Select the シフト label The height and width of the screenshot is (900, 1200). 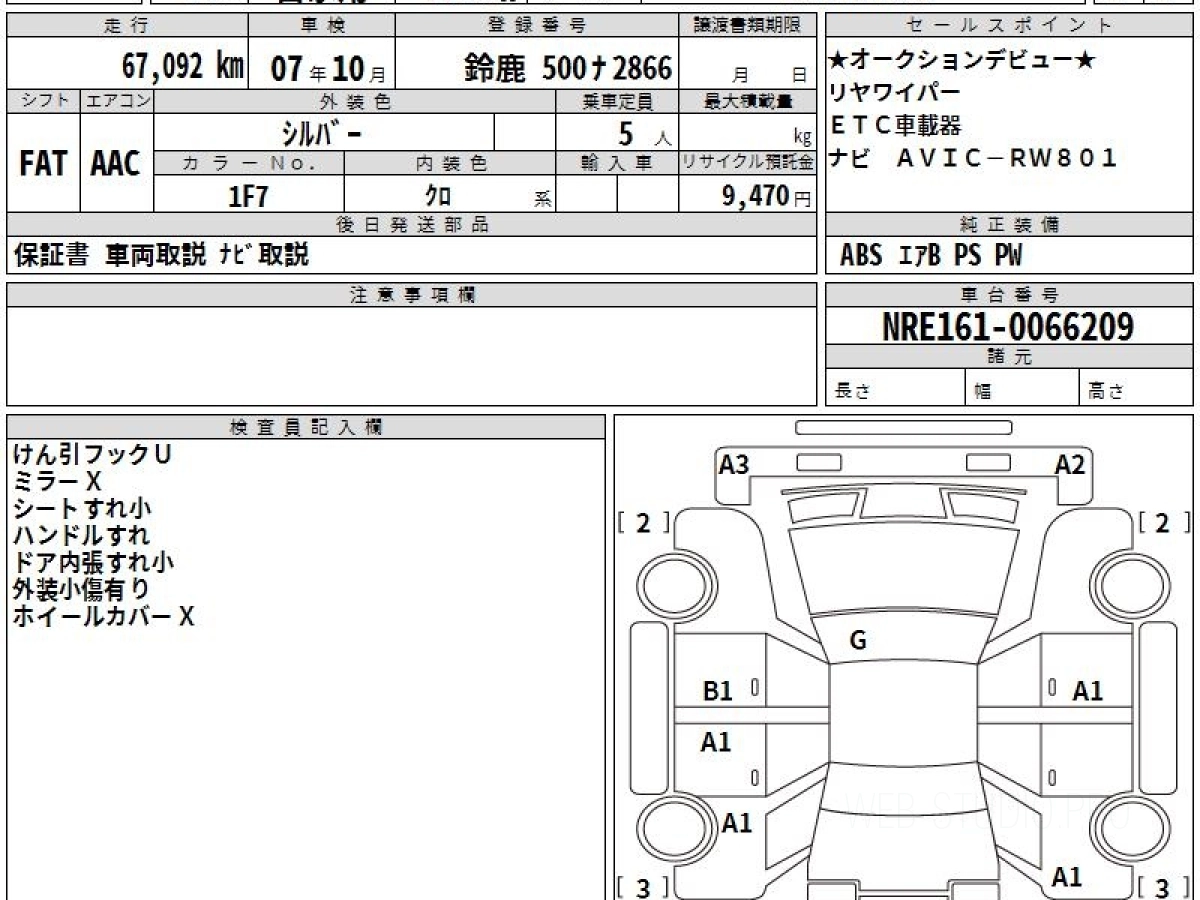[43, 101]
